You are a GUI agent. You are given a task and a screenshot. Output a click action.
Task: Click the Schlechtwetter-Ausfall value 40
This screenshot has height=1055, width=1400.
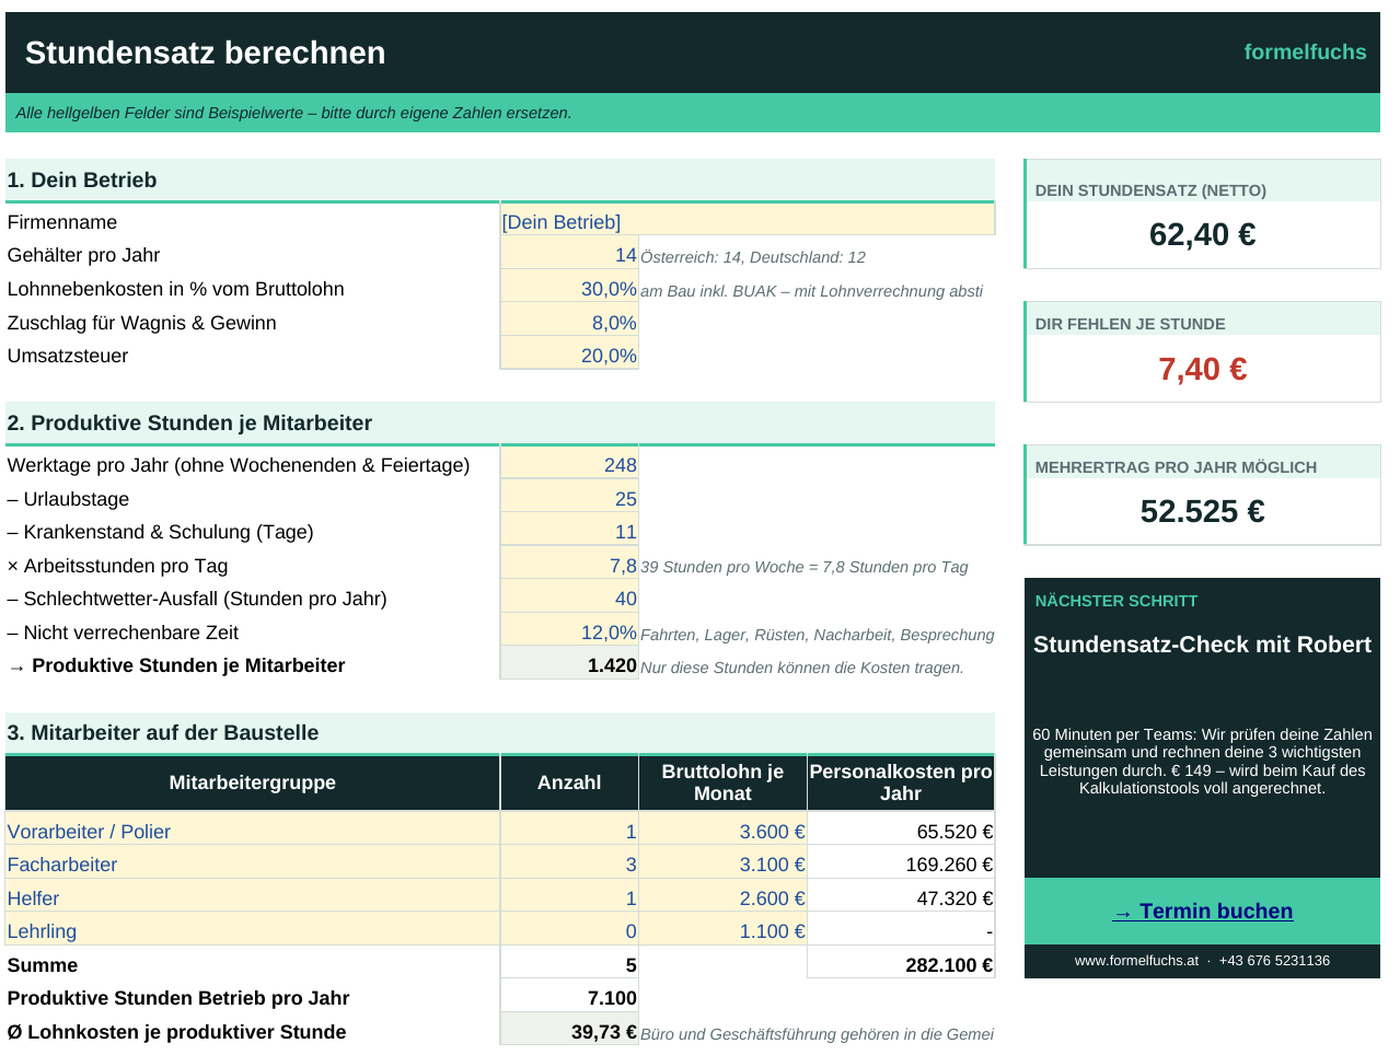pos(569,598)
